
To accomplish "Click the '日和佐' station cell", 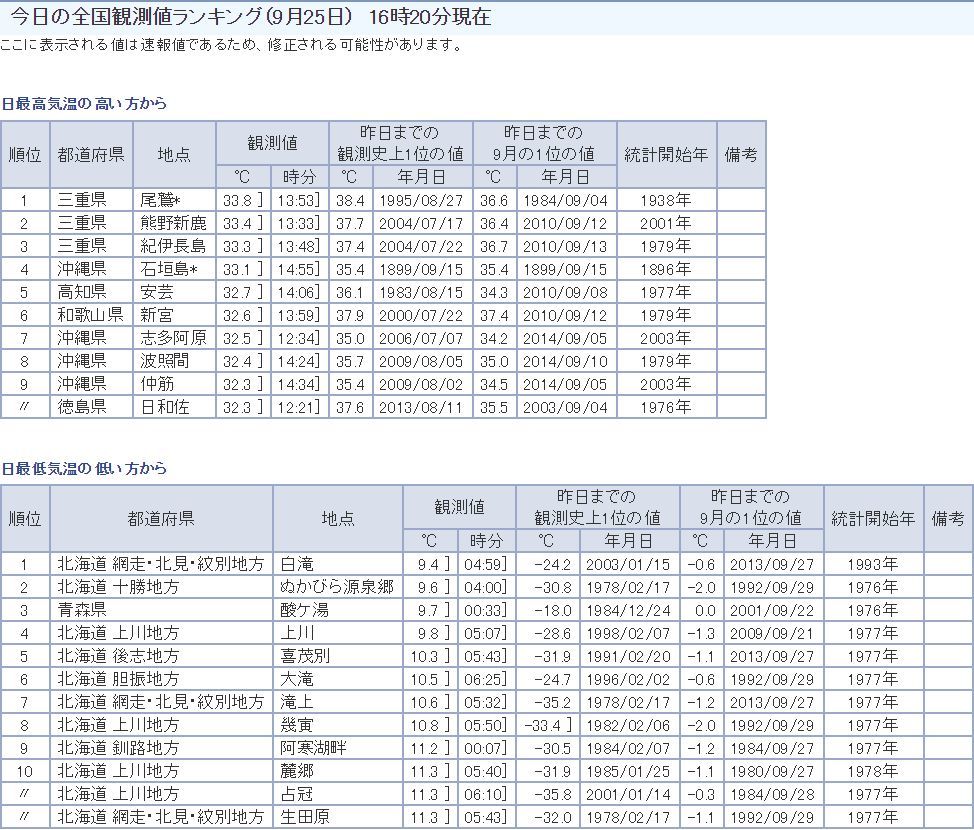I will (174, 407).
